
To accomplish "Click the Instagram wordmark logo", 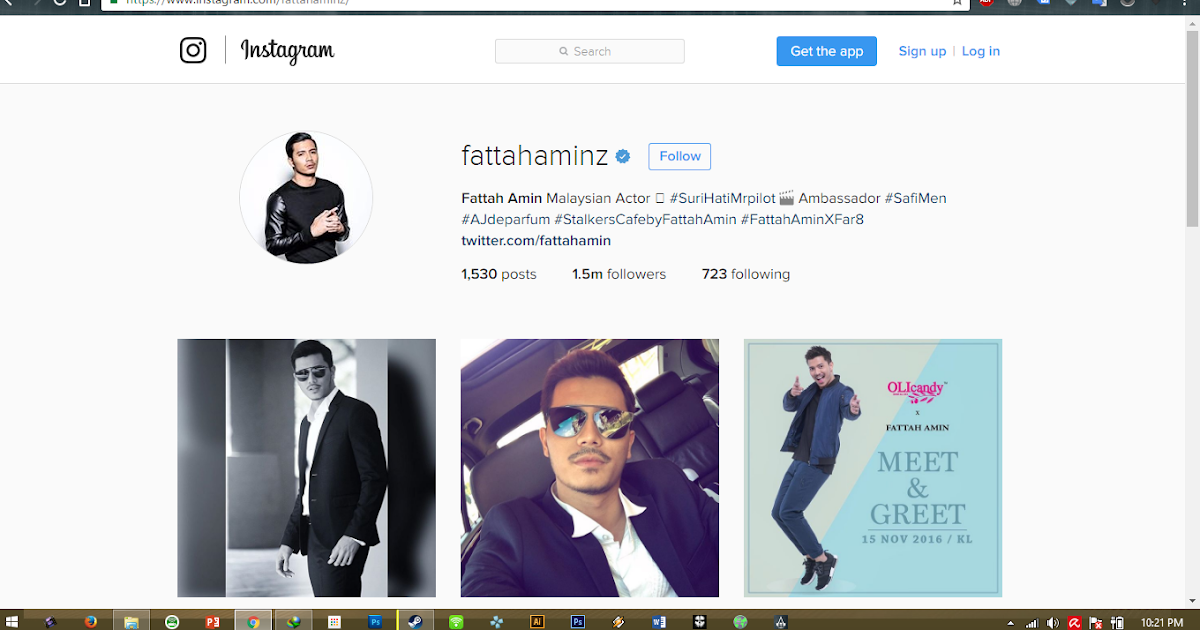I will point(288,50).
